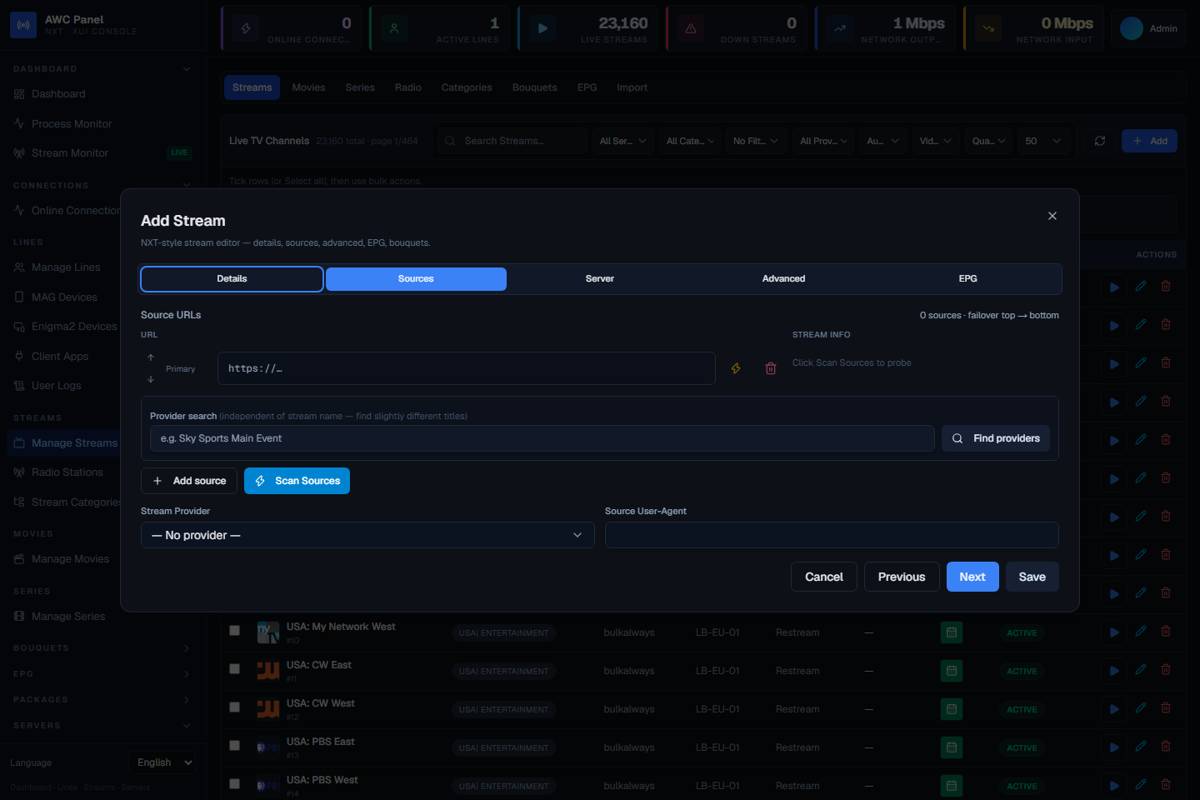
Task: Click Find providers button
Action: [x=996, y=438]
